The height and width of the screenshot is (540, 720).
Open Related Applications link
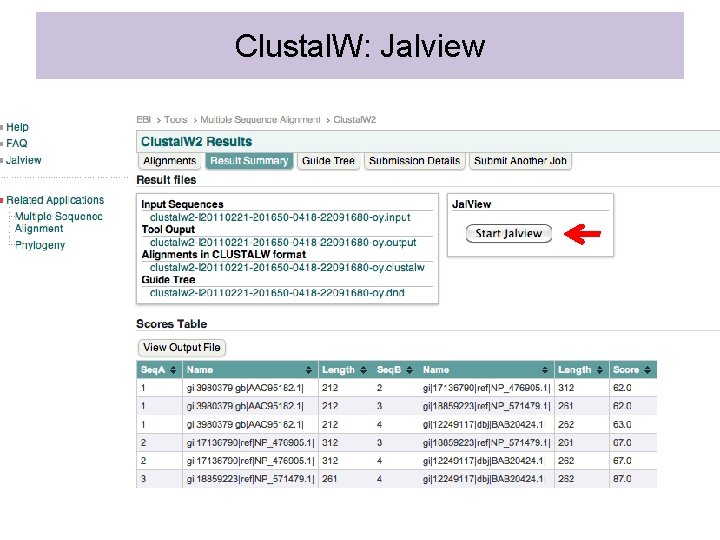click(x=55, y=200)
